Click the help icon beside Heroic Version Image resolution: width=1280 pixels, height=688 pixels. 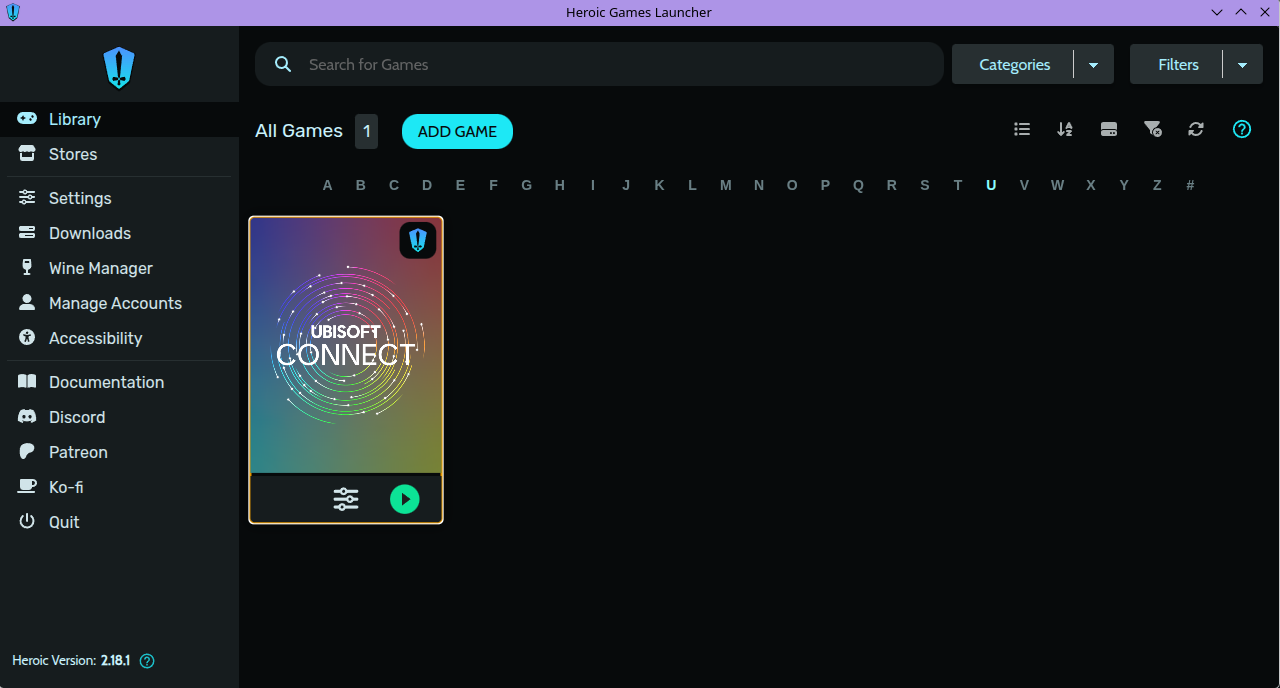(147, 661)
